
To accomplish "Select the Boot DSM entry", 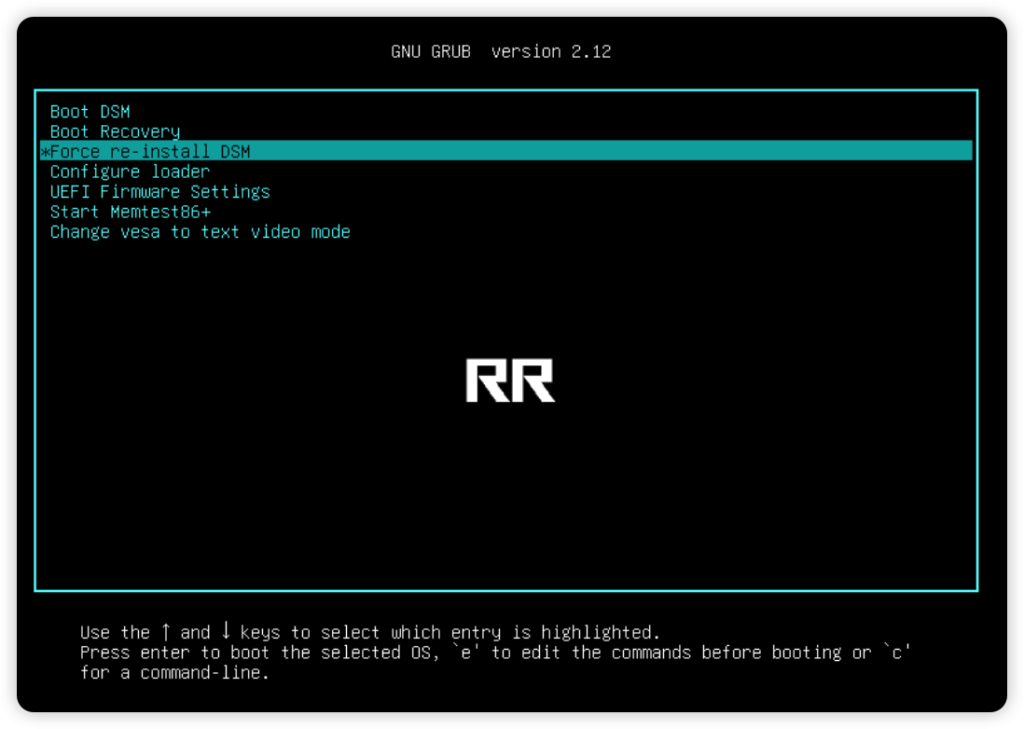I will coord(89,112).
